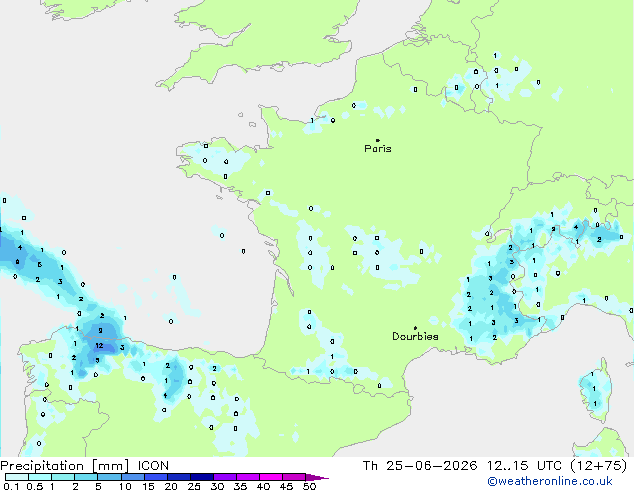Click the Paris location dot marker

pos(378,140)
